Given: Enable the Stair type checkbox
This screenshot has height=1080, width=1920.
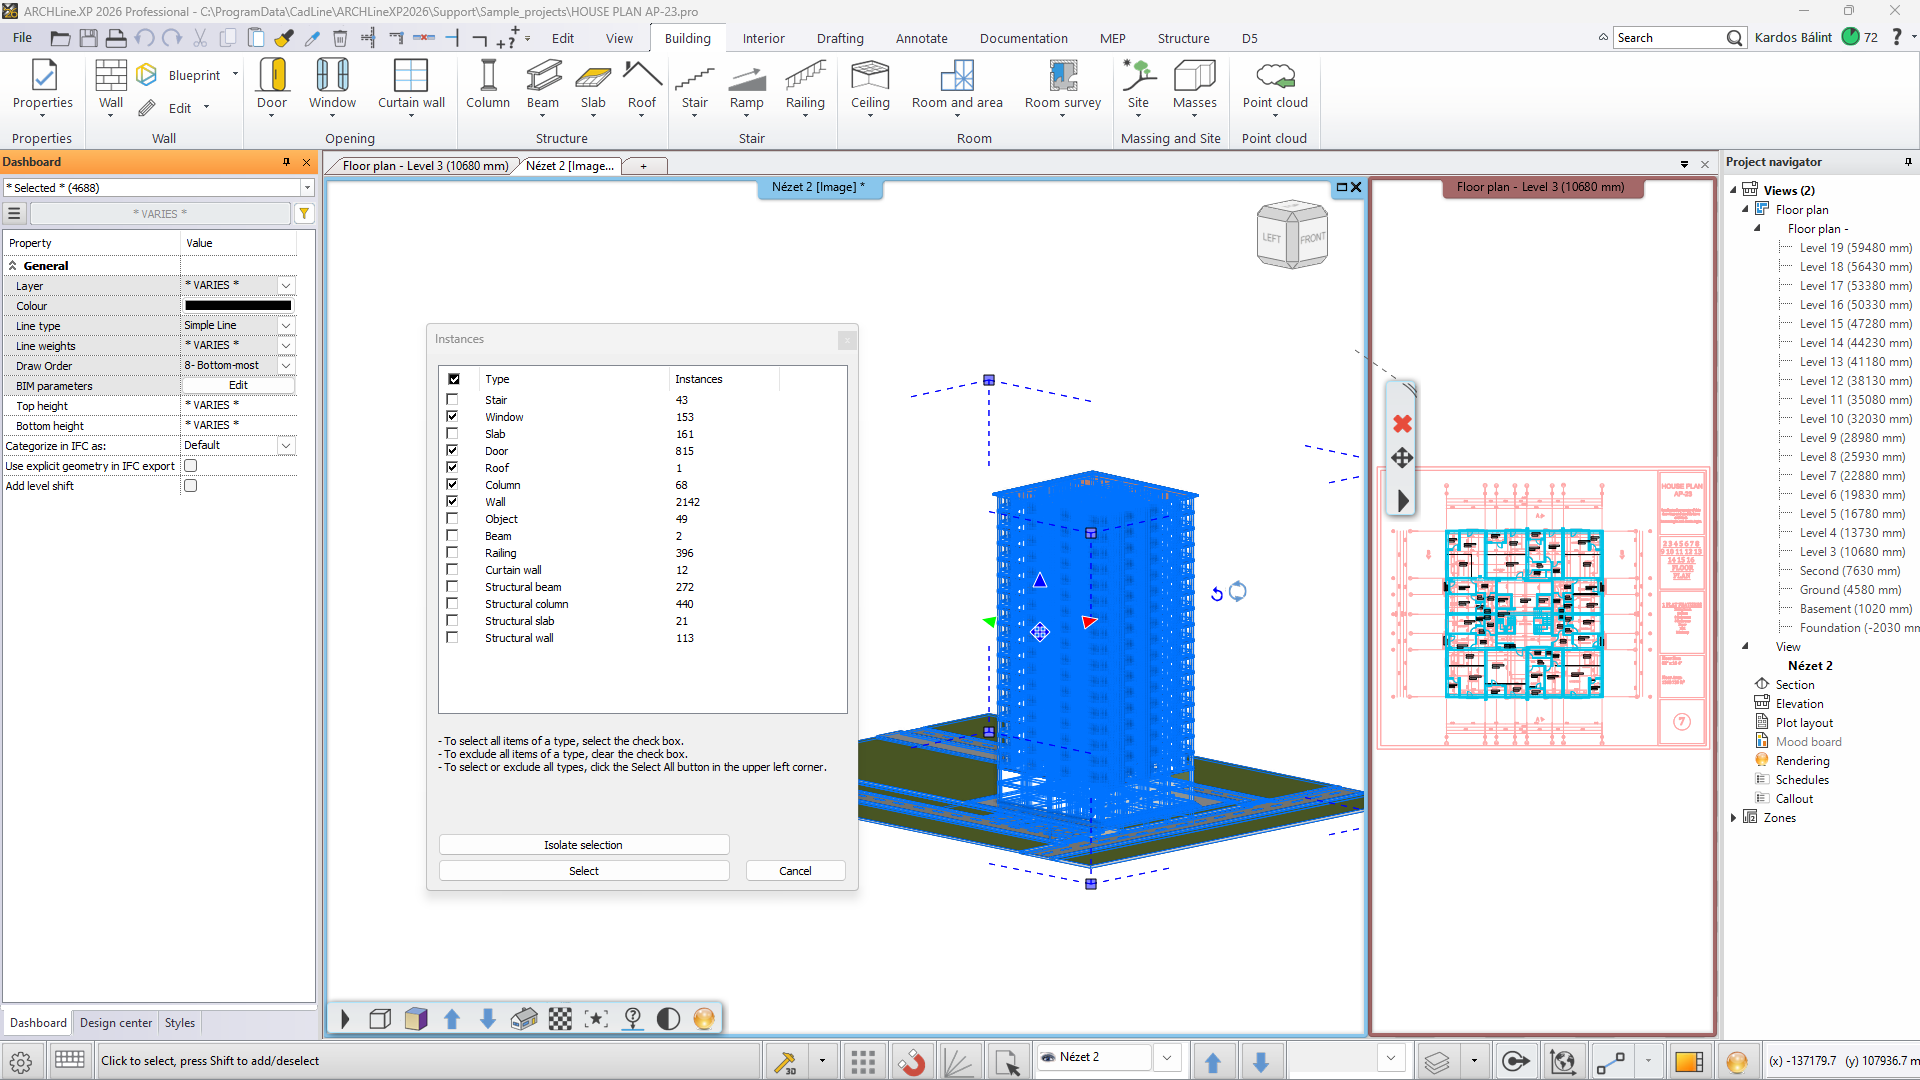Looking at the screenshot, I should [x=452, y=400].
